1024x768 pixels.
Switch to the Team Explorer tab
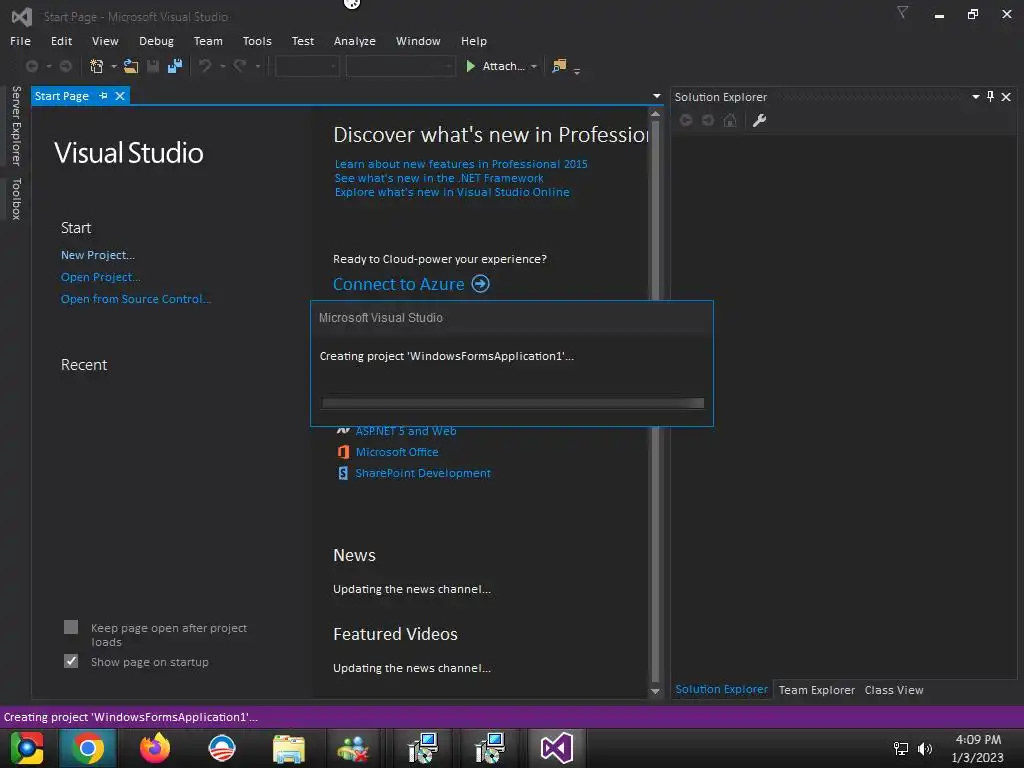(x=816, y=690)
